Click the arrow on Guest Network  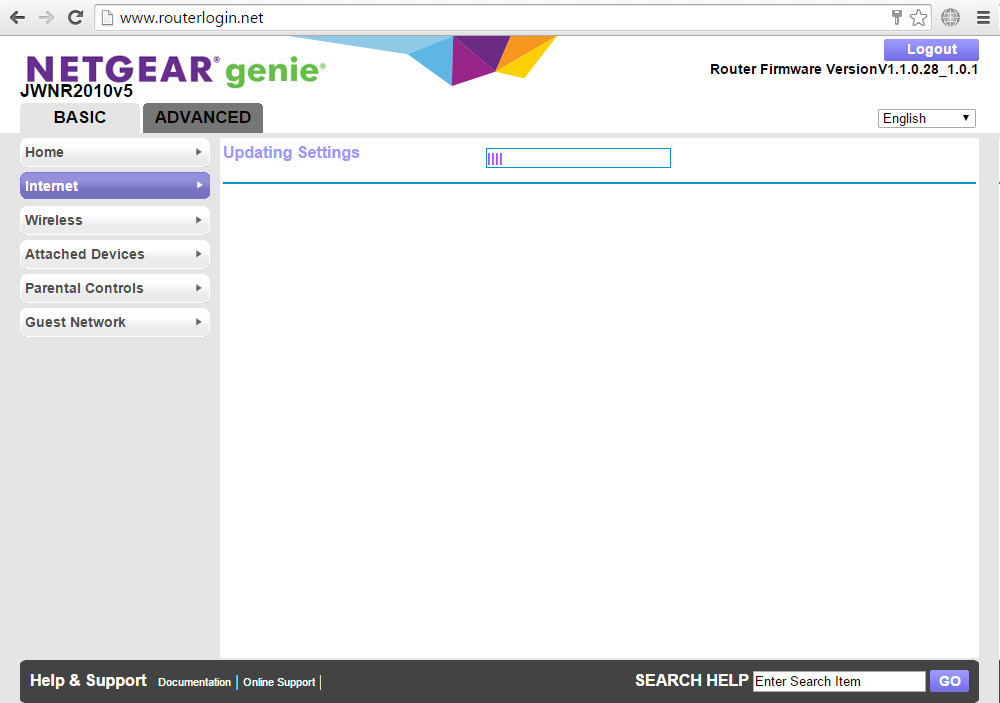[198, 322]
